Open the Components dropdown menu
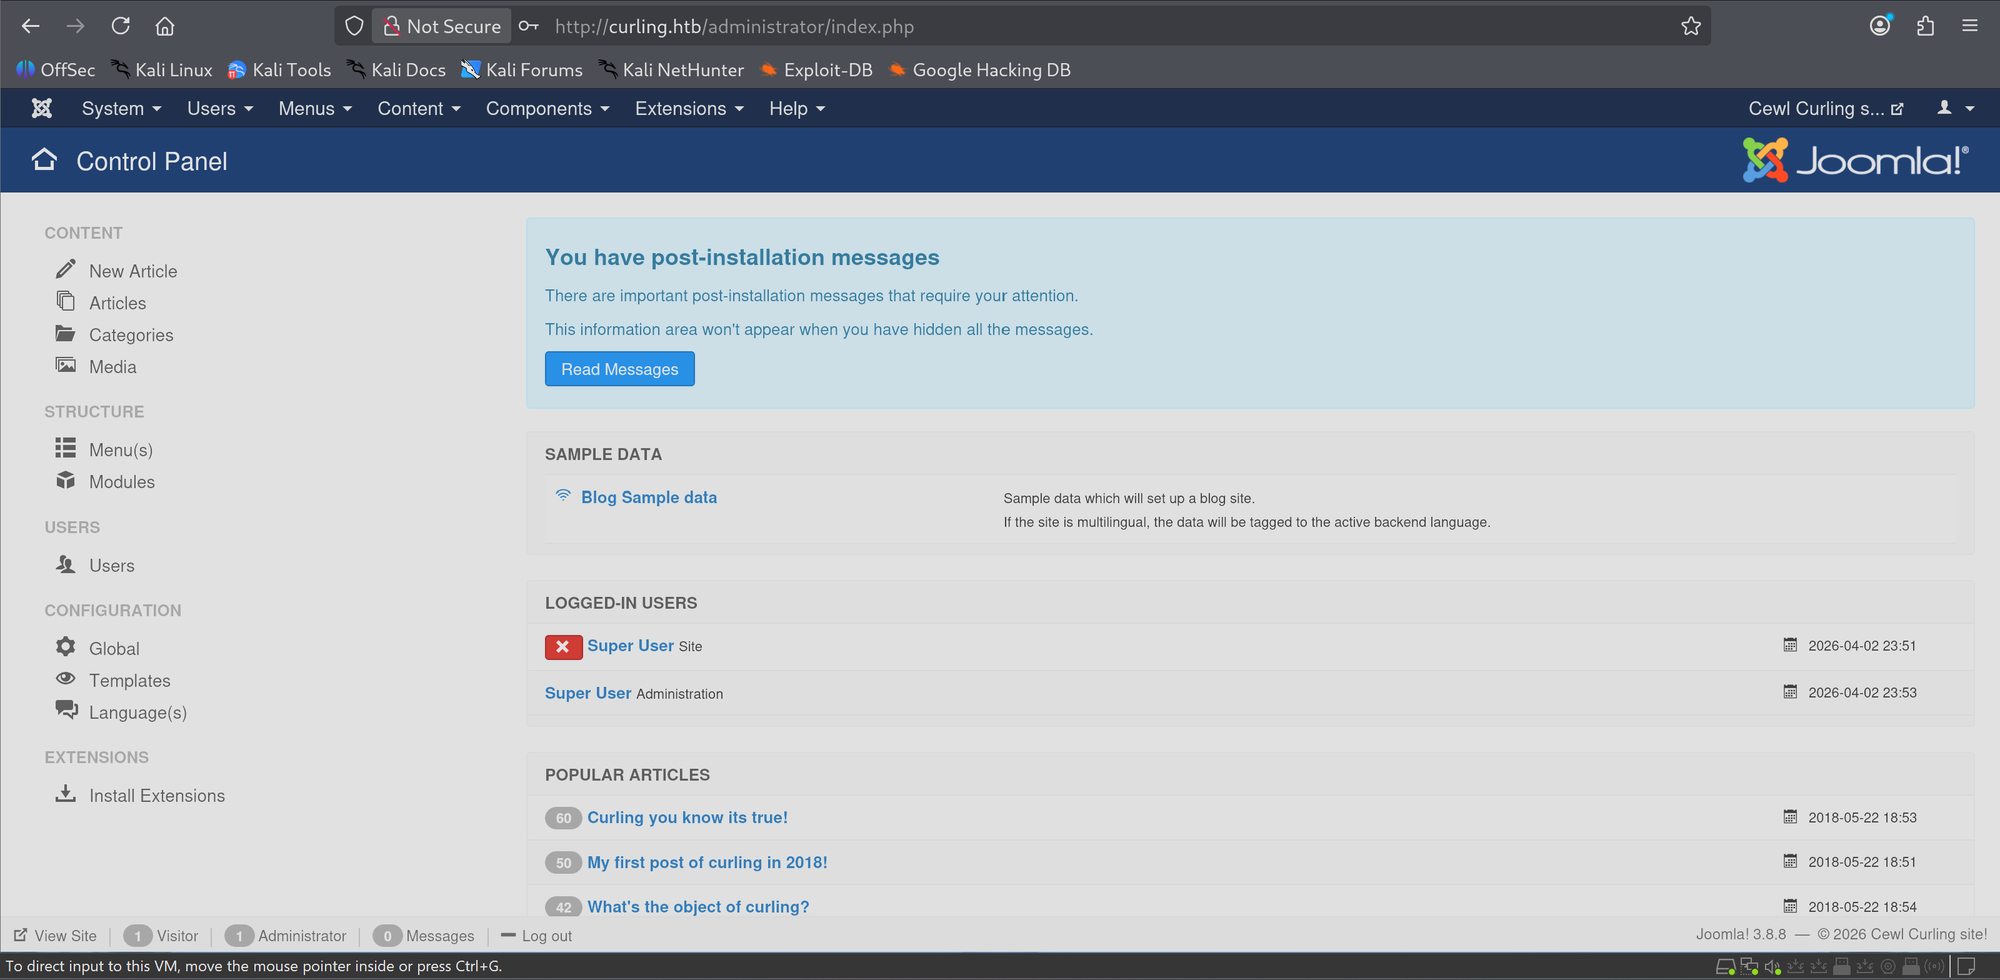The height and width of the screenshot is (980, 2000). 547,108
